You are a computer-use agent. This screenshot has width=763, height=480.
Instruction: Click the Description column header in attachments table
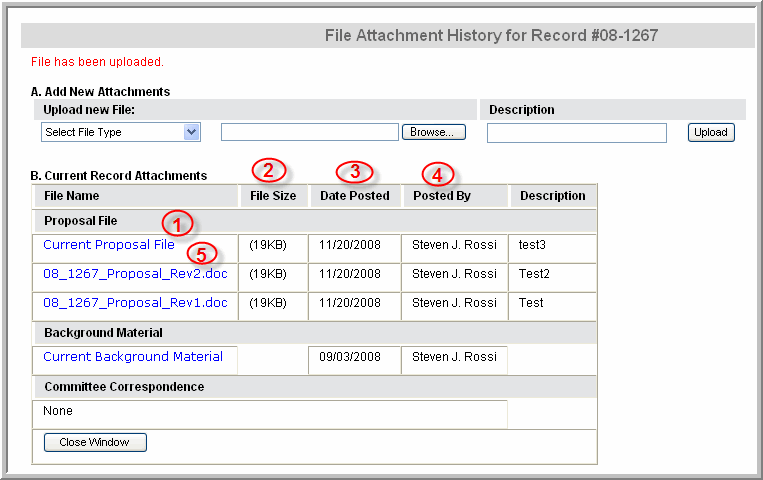point(553,196)
